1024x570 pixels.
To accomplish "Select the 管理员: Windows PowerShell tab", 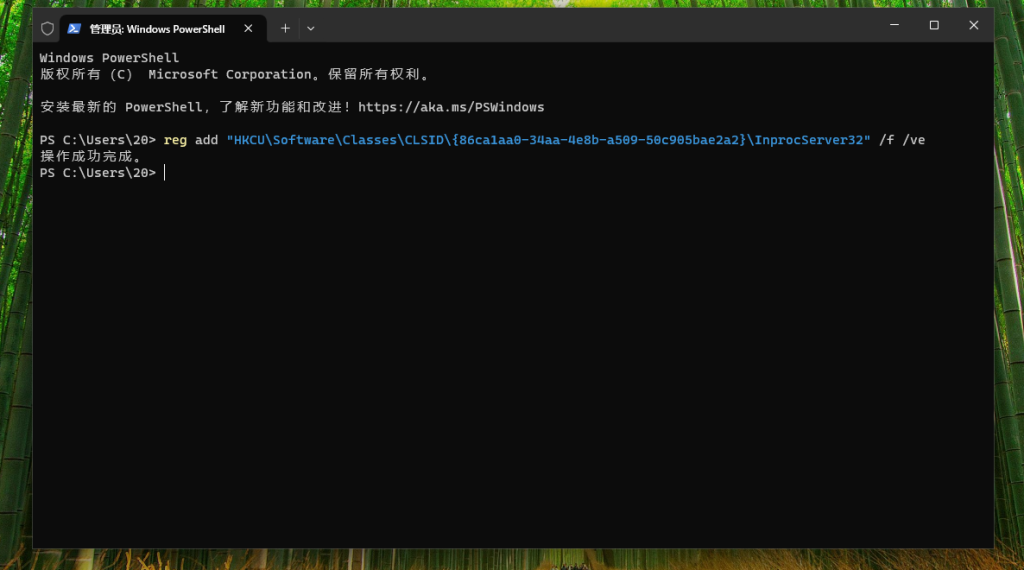I will coord(163,29).
